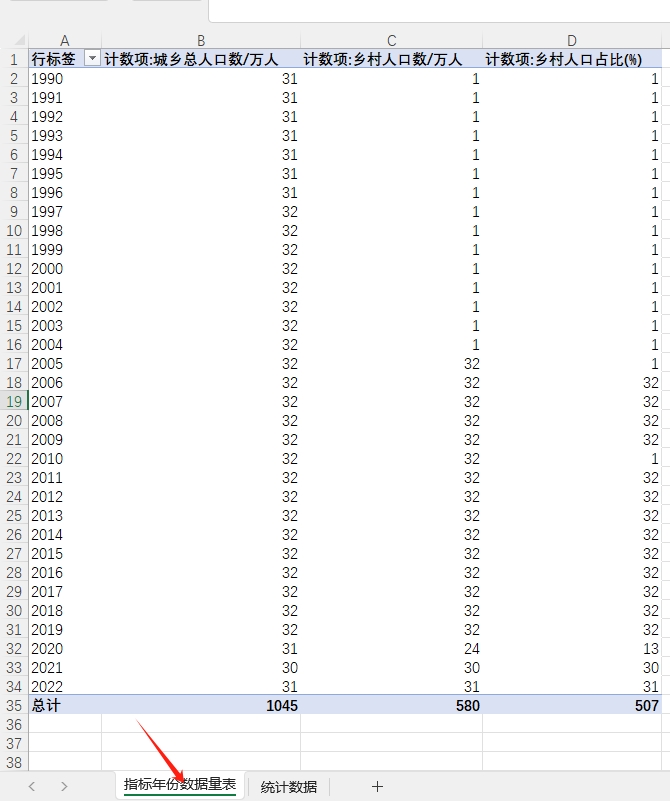Click the 行标签 header cell

coord(65,59)
